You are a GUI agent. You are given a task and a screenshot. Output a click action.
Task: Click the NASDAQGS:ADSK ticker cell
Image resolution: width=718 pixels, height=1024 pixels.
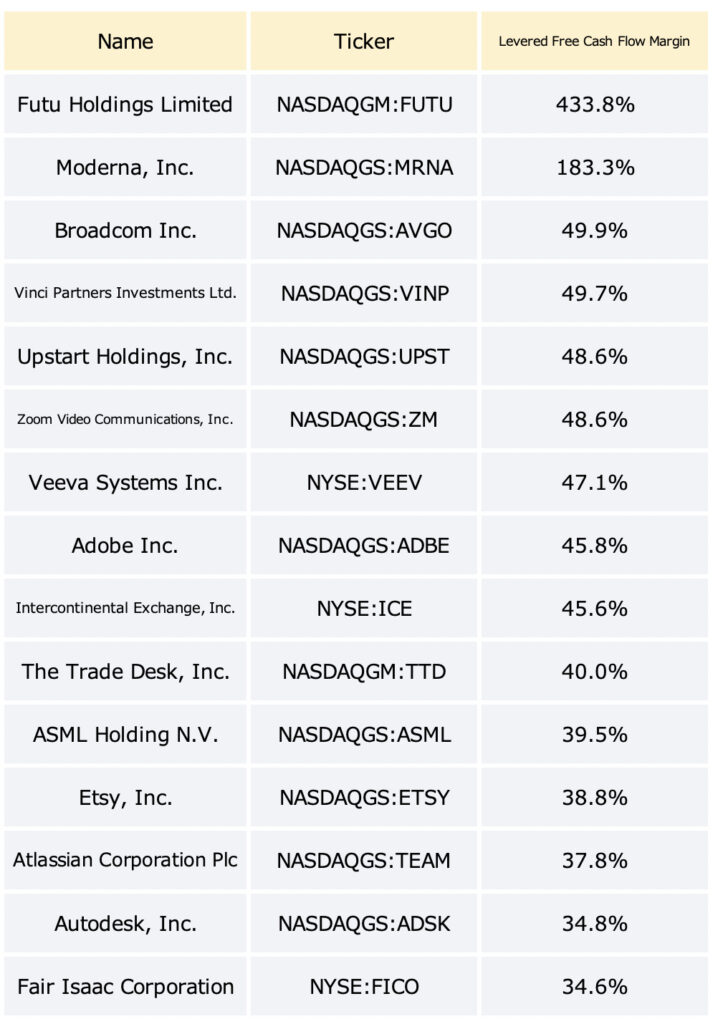[364, 923]
